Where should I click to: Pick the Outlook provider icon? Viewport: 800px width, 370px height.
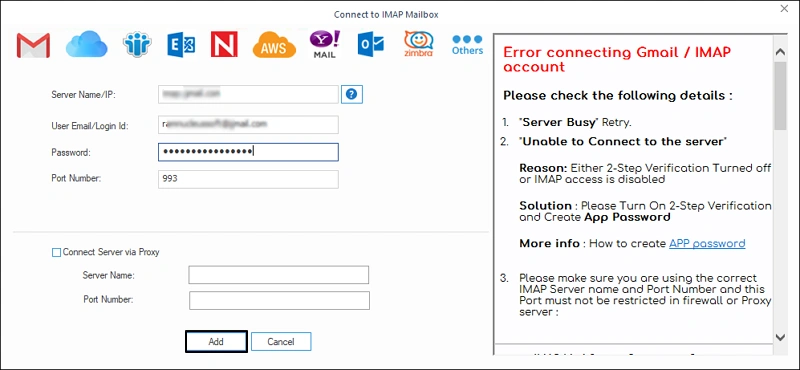371,45
